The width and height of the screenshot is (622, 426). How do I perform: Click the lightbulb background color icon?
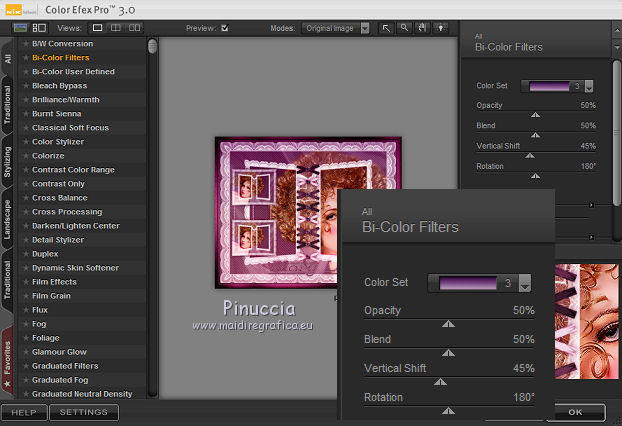tap(441, 28)
